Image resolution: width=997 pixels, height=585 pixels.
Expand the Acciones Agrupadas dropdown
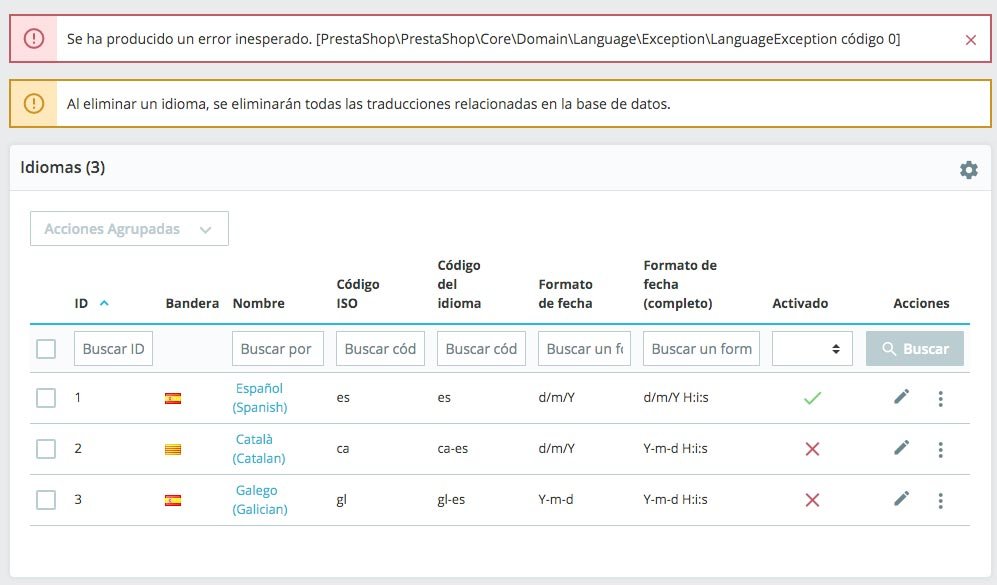pyautogui.click(x=129, y=229)
